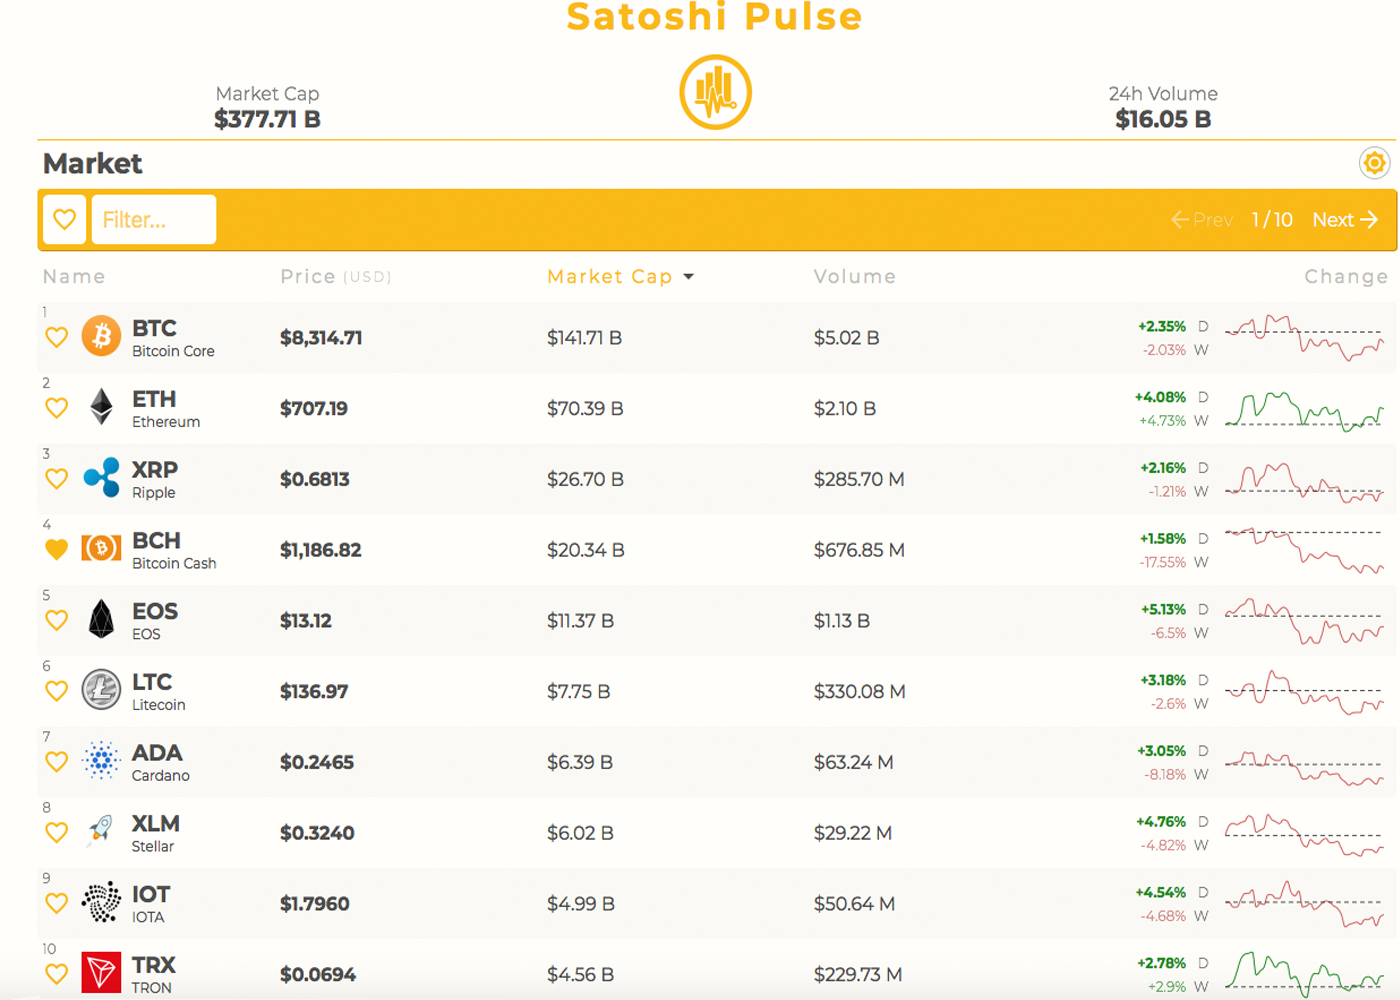This screenshot has width=1400, height=1000.
Task: Click ETH market cap $70.39 B
Action: click(x=585, y=408)
